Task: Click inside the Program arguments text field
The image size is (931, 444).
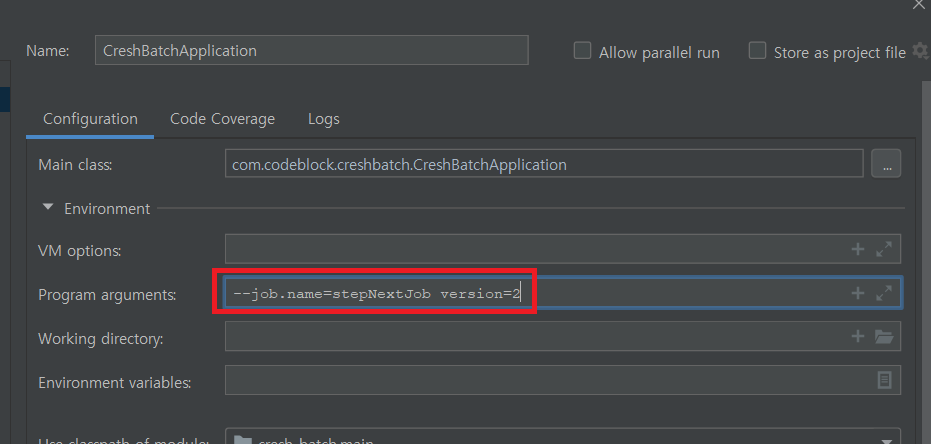Action: coord(680,294)
